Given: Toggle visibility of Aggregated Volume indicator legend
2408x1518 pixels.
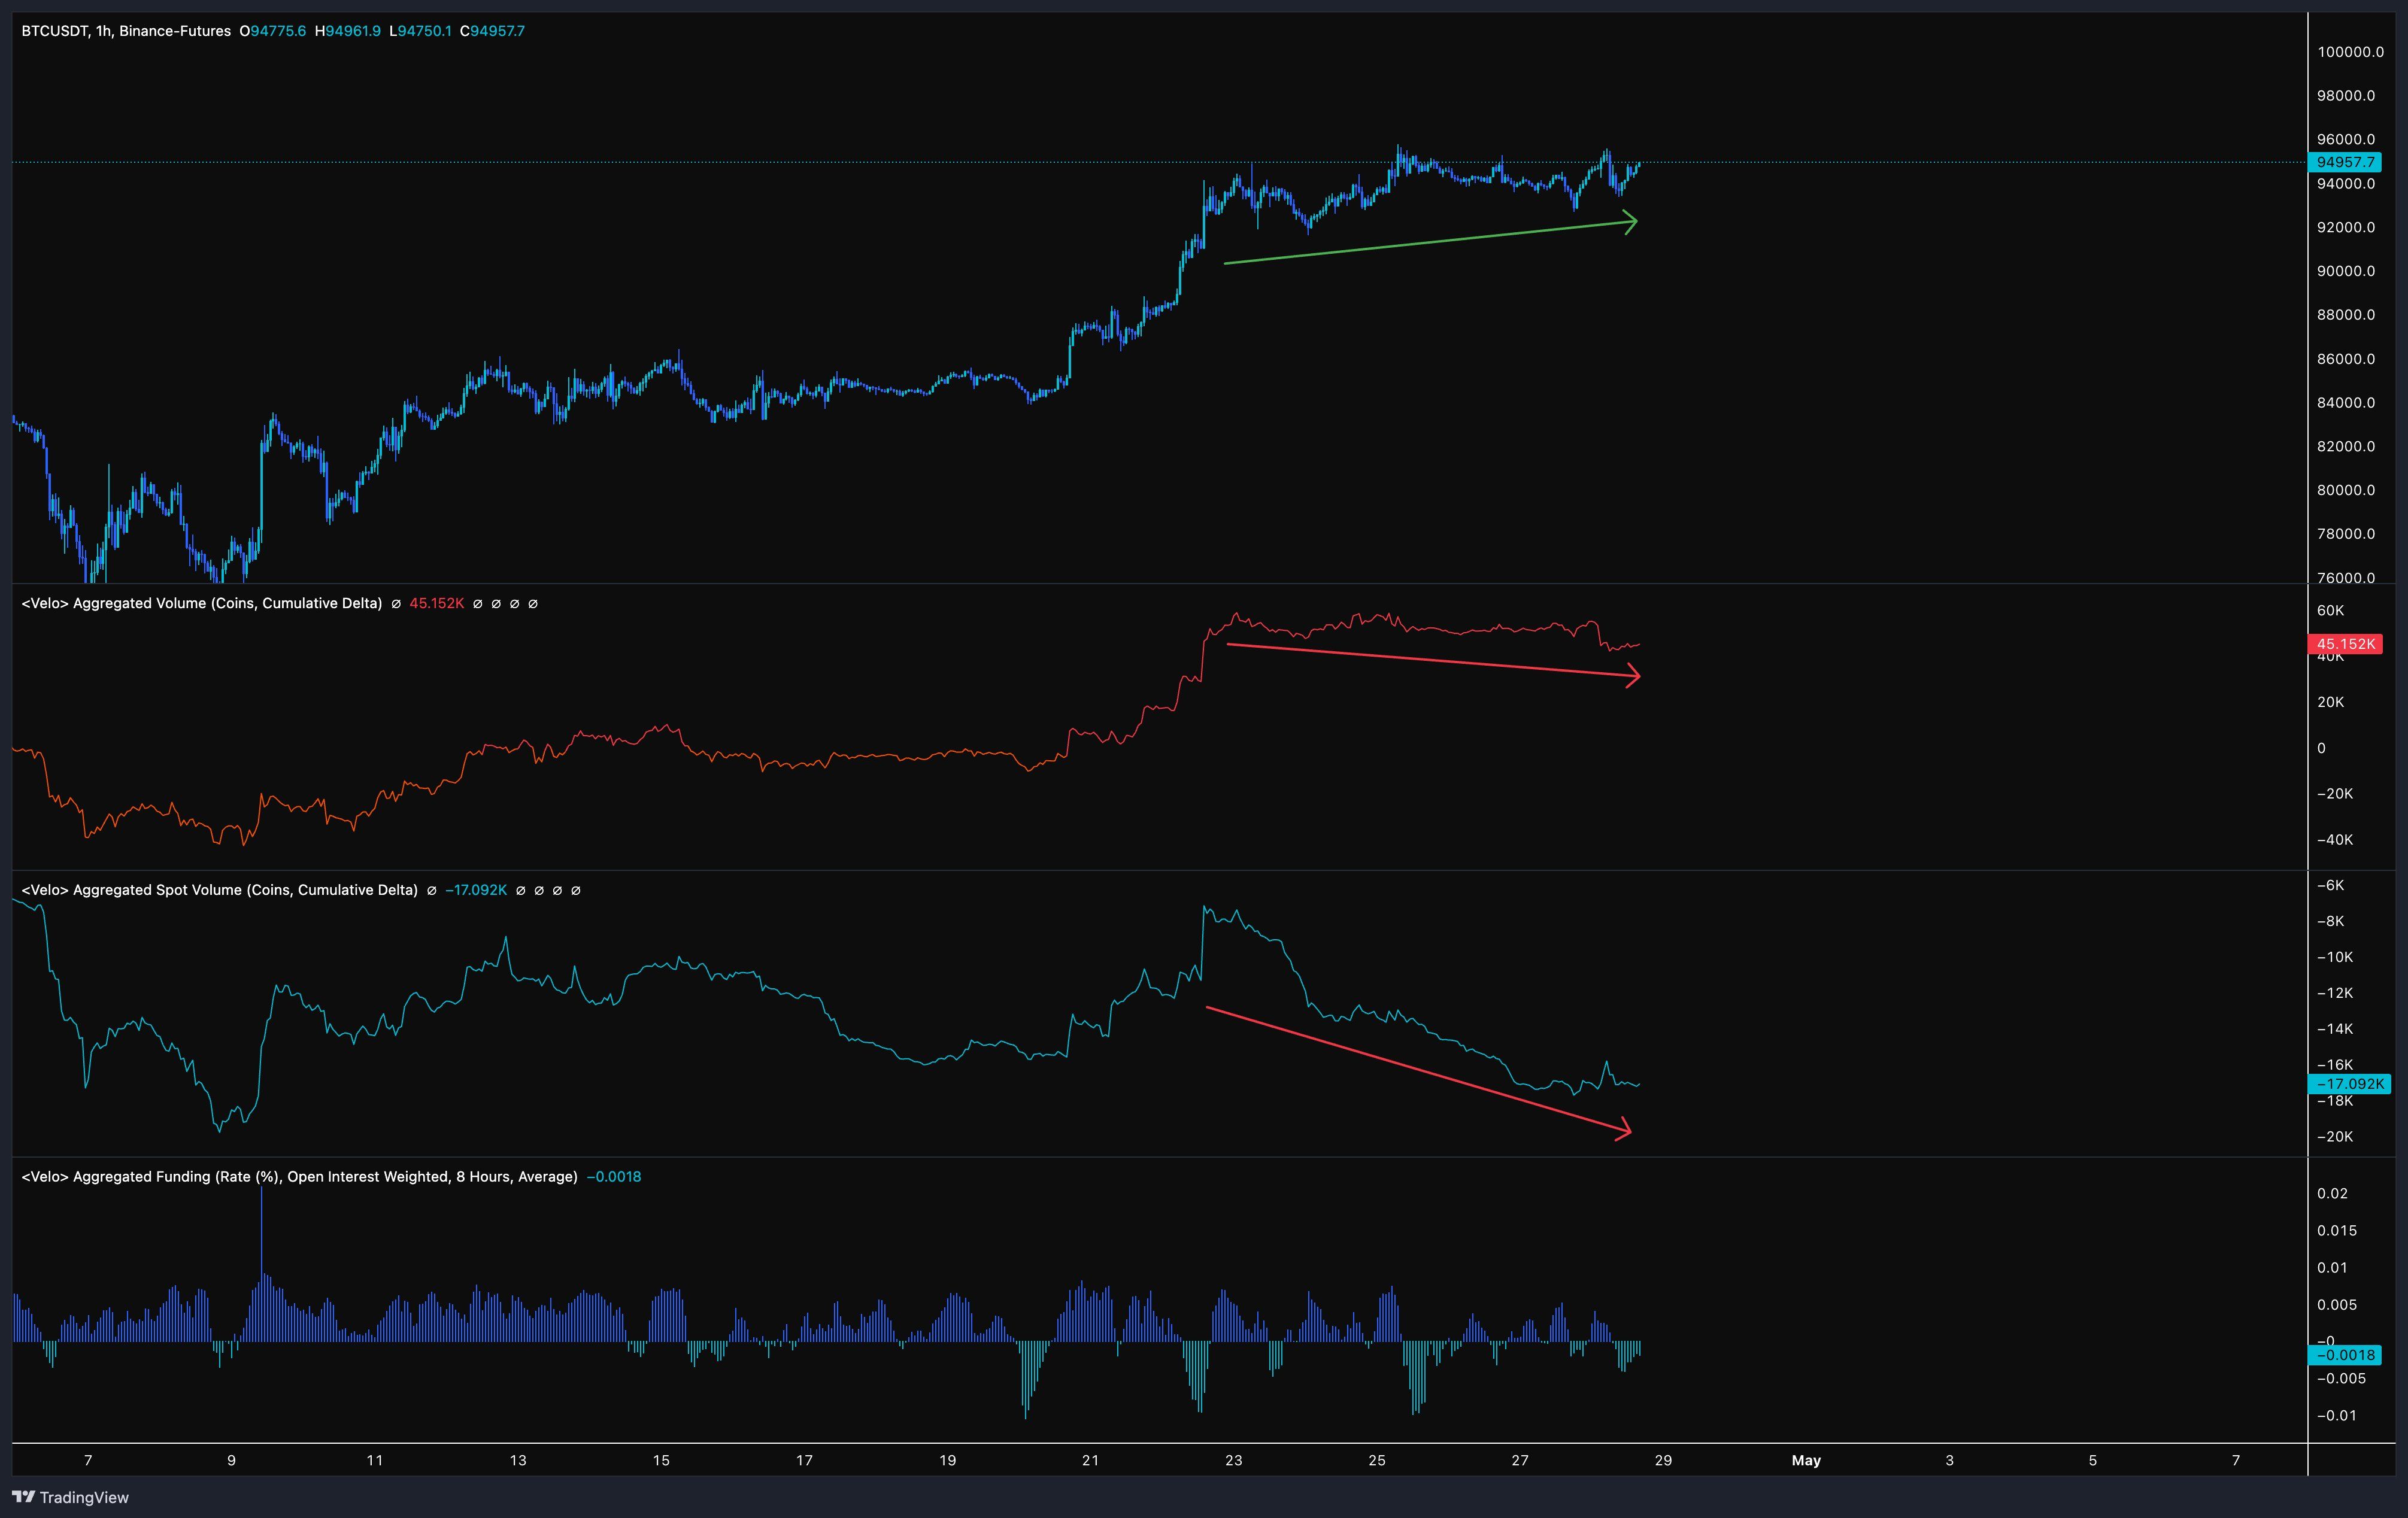Looking at the screenshot, I should 200,604.
